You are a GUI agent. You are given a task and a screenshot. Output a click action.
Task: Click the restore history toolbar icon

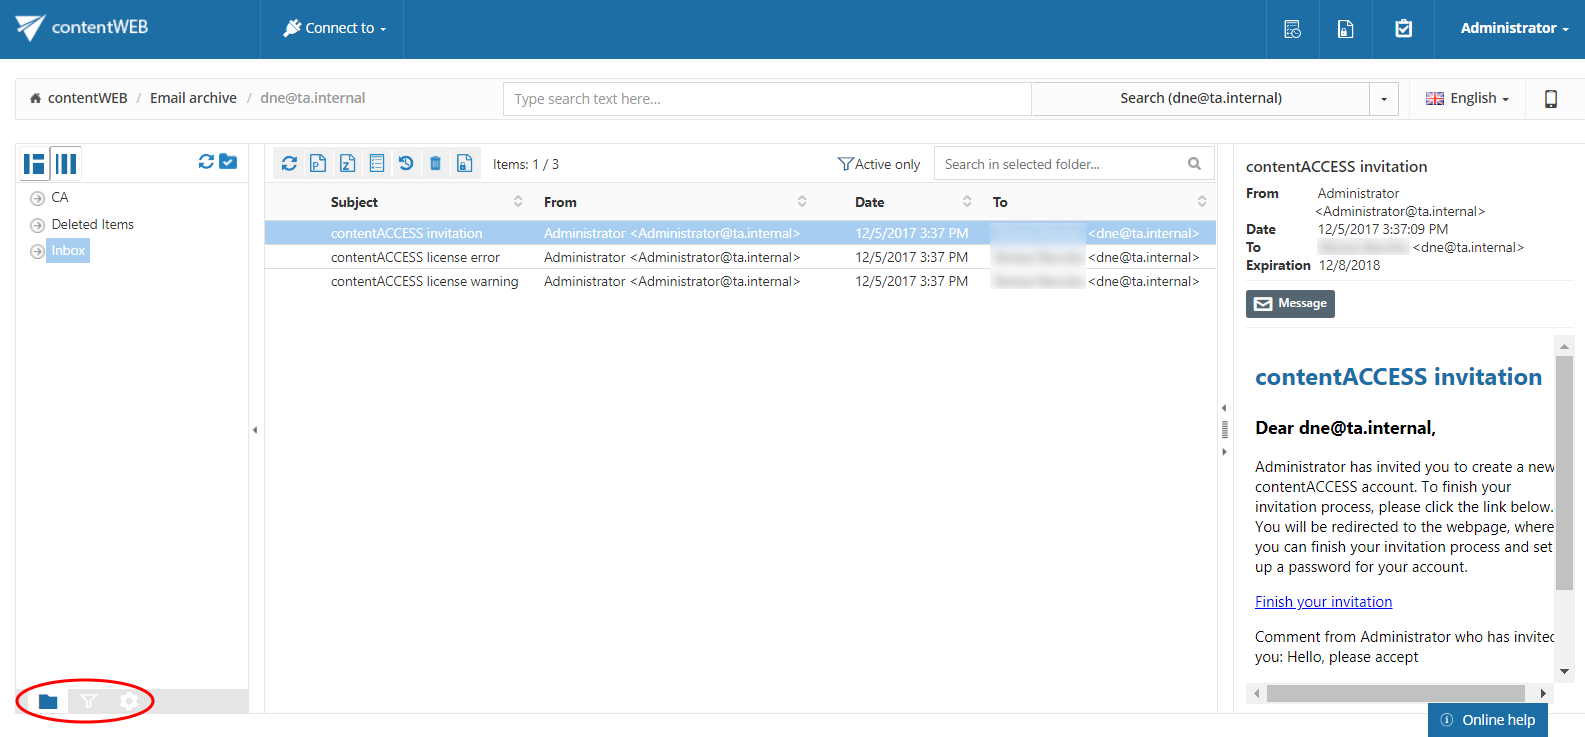[x=406, y=163]
